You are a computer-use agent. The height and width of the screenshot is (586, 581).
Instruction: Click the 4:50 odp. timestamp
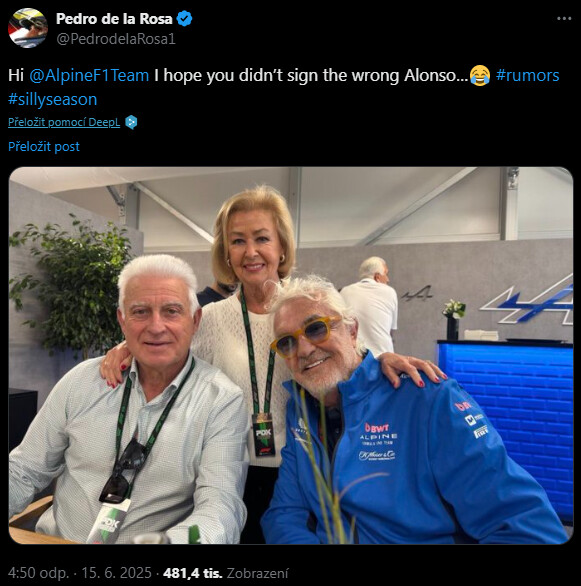(x=38, y=573)
